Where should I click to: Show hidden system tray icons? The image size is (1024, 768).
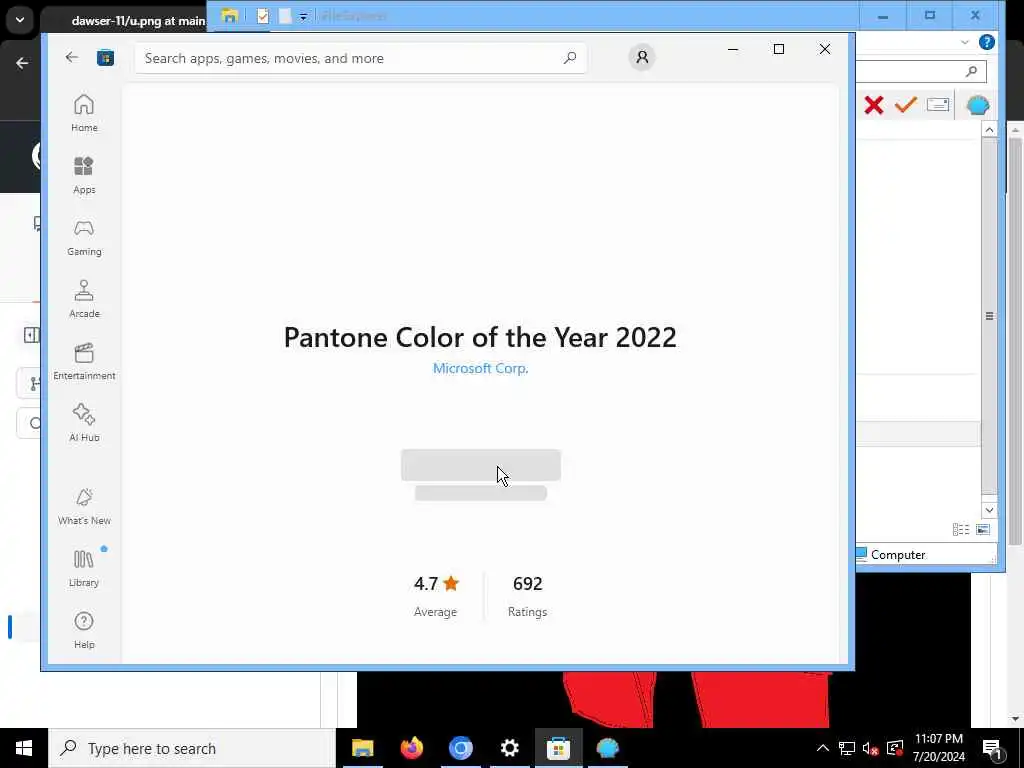[823, 748]
